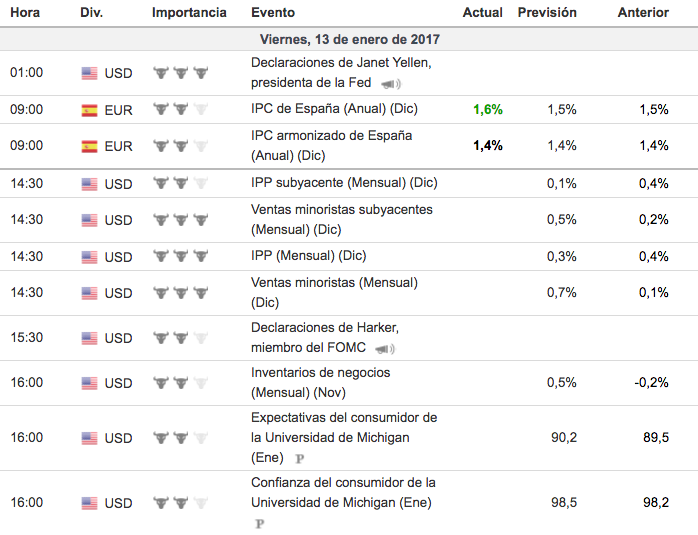
Task: Click preliminary P icon beside Expectativas del consumidor (Ene)
Action: [x=299, y=458]
